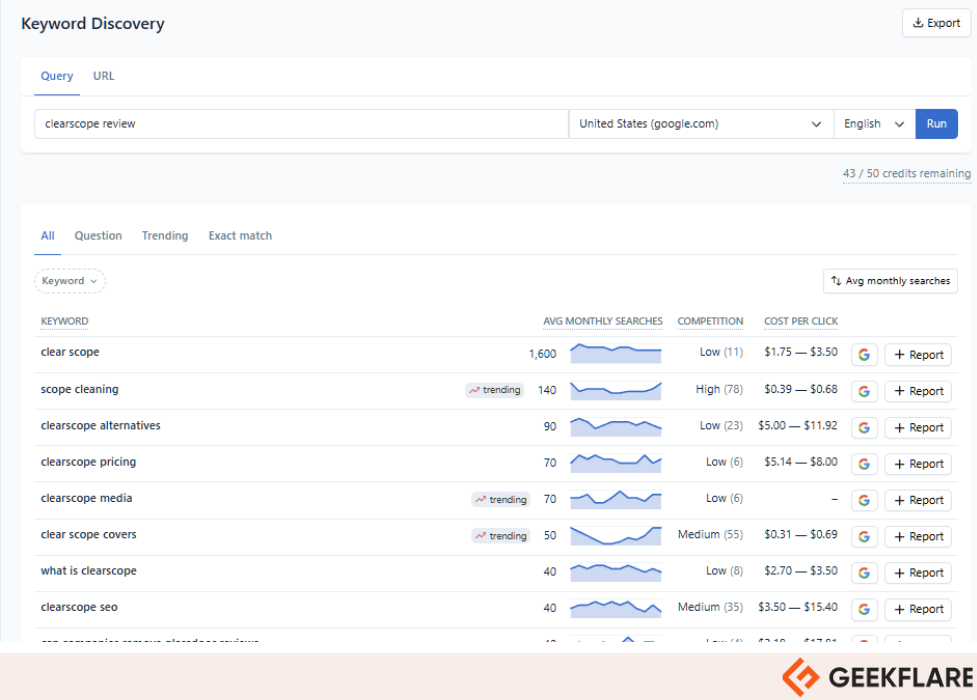Open Google search for 'clearscope media' row
This screenshot has height=700, width=977.
tap(864, 500)
